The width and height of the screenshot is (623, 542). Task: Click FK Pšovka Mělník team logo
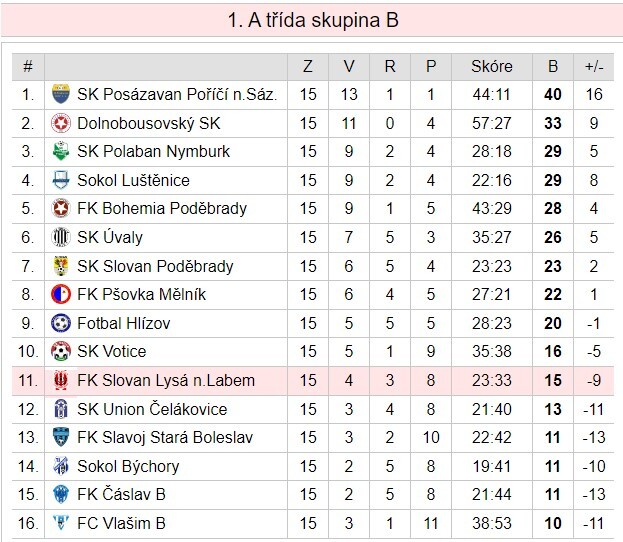point(61,294)
